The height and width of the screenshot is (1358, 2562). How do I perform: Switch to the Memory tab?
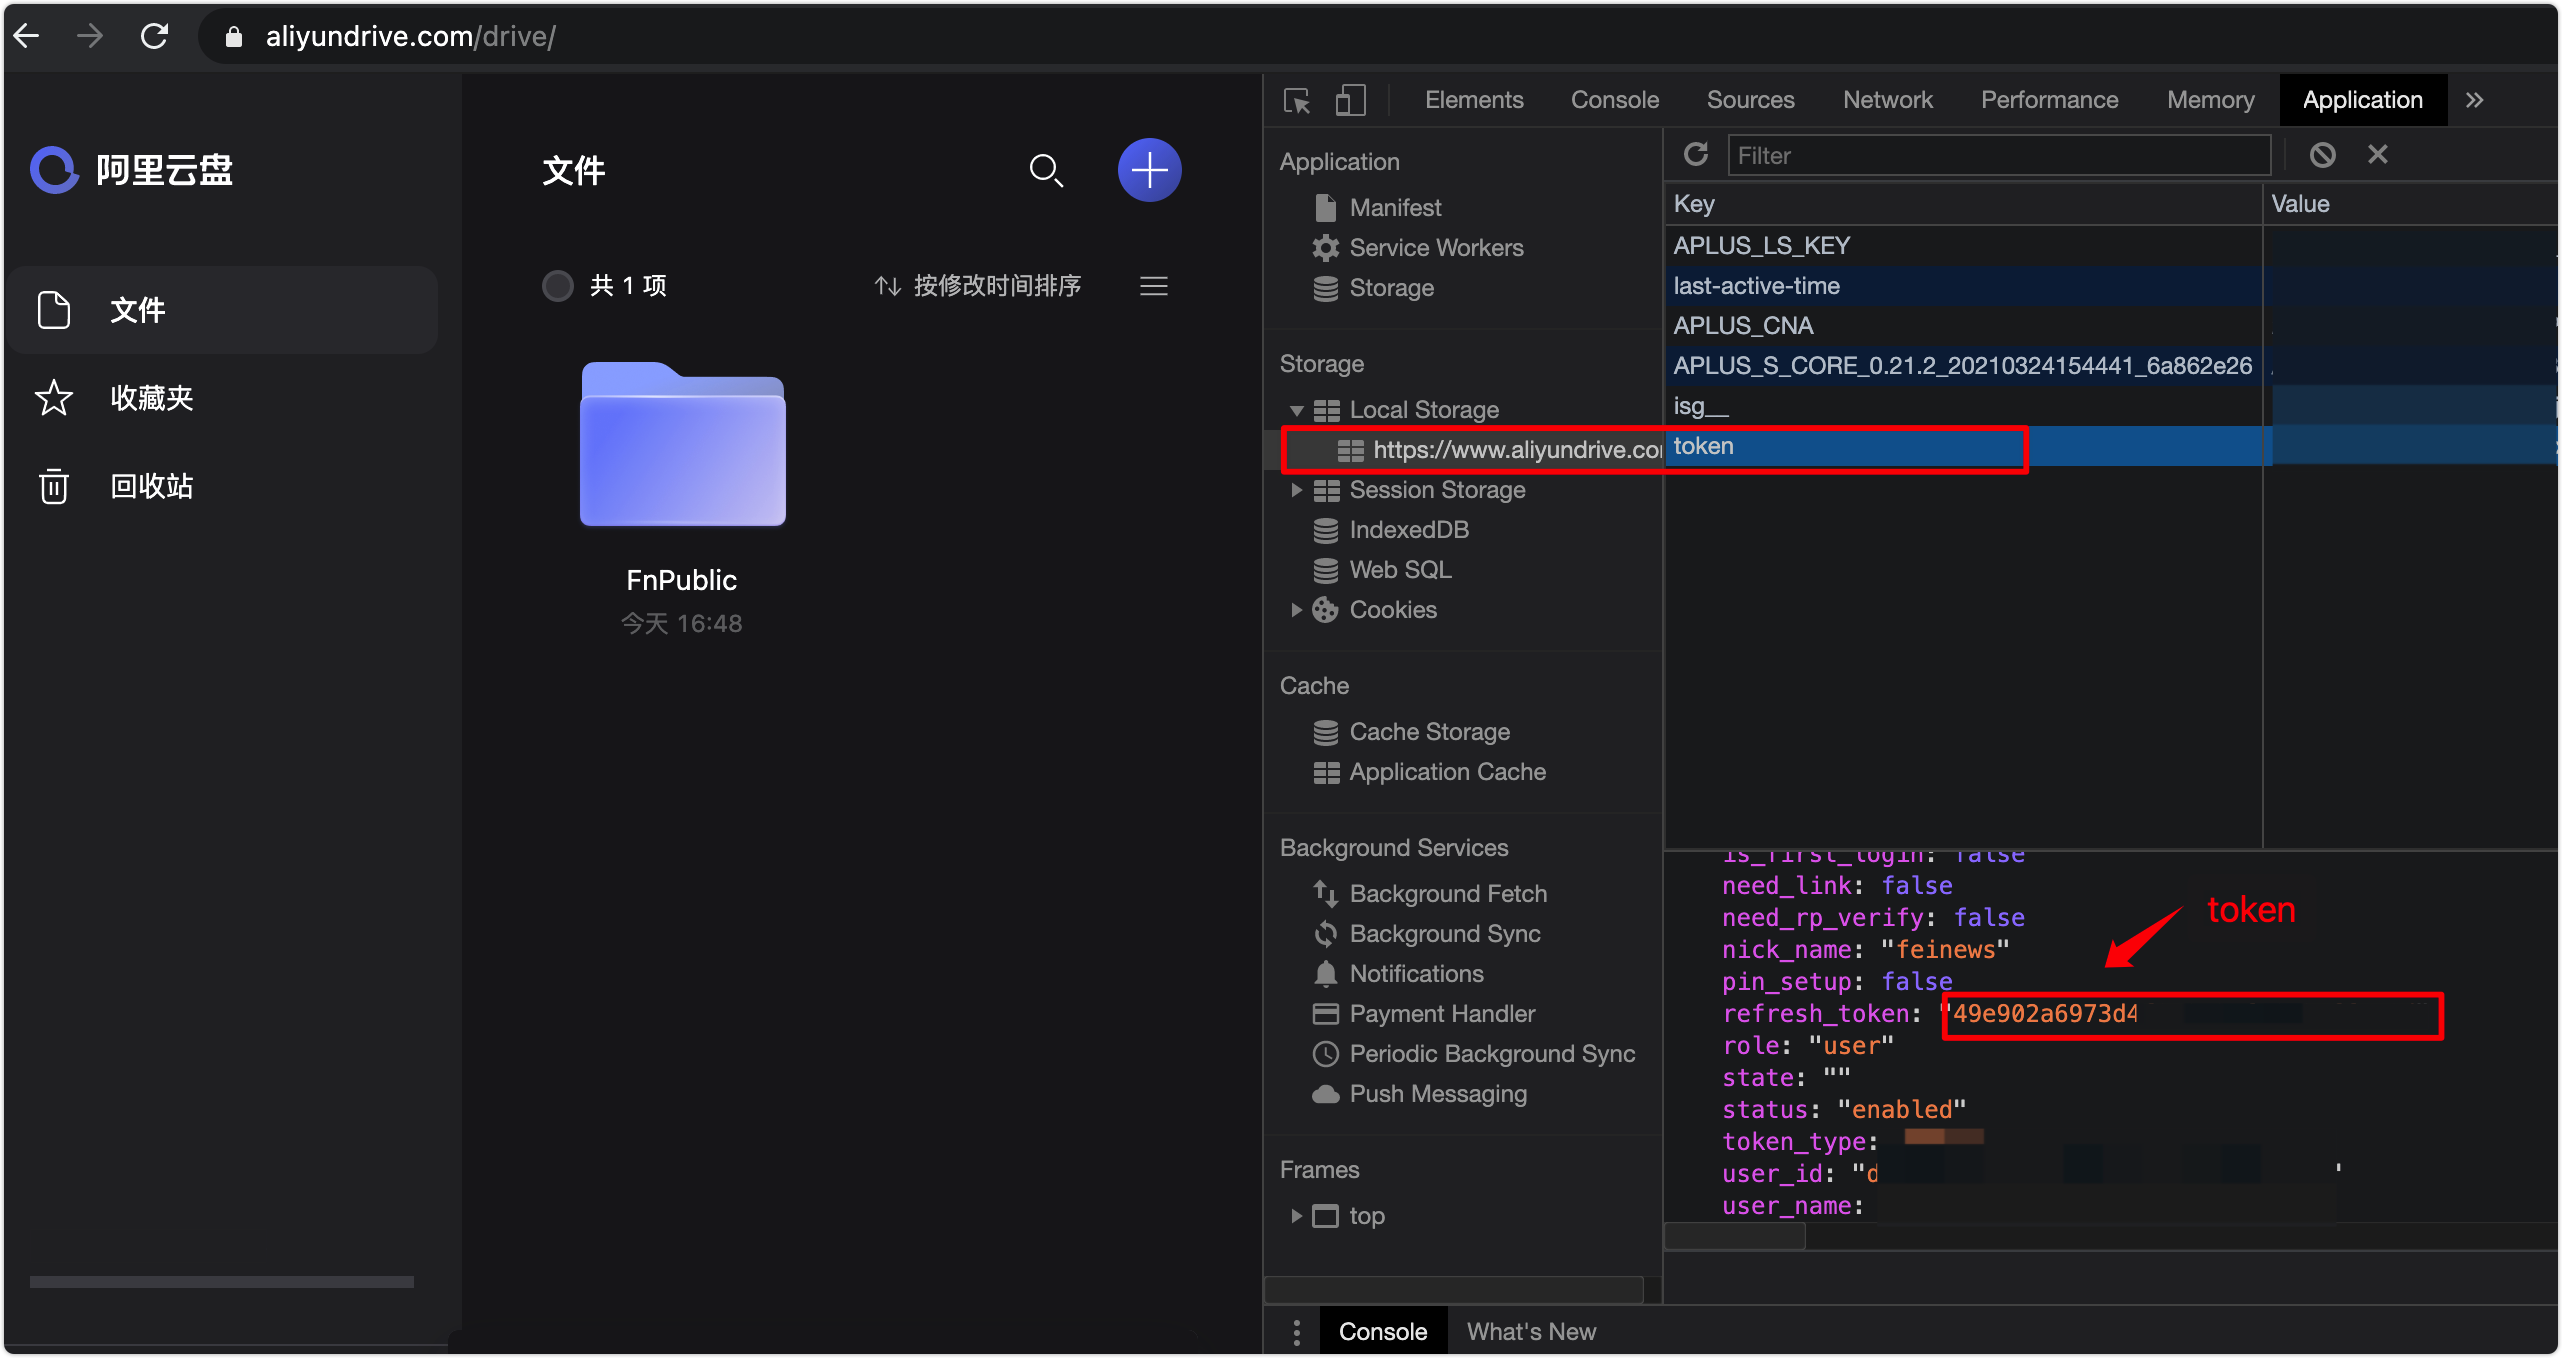2210,100
